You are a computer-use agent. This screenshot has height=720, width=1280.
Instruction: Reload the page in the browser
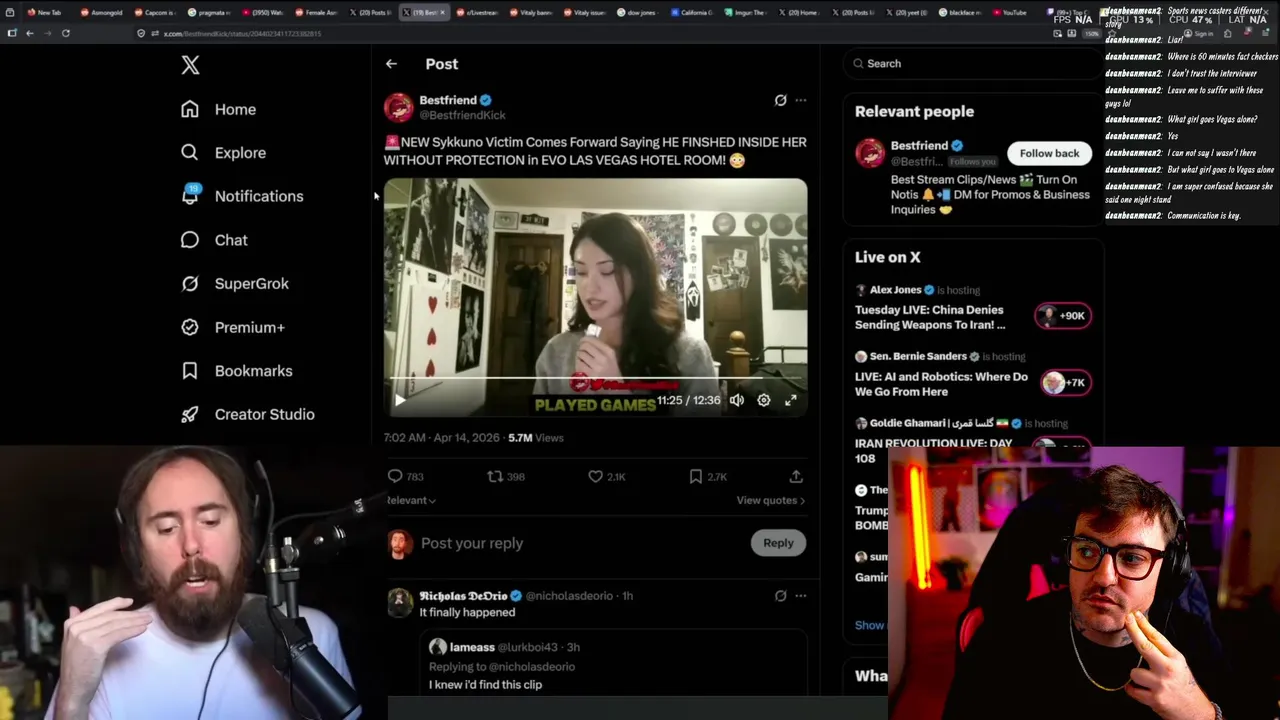pyautogui.click(x=66, y=33)
